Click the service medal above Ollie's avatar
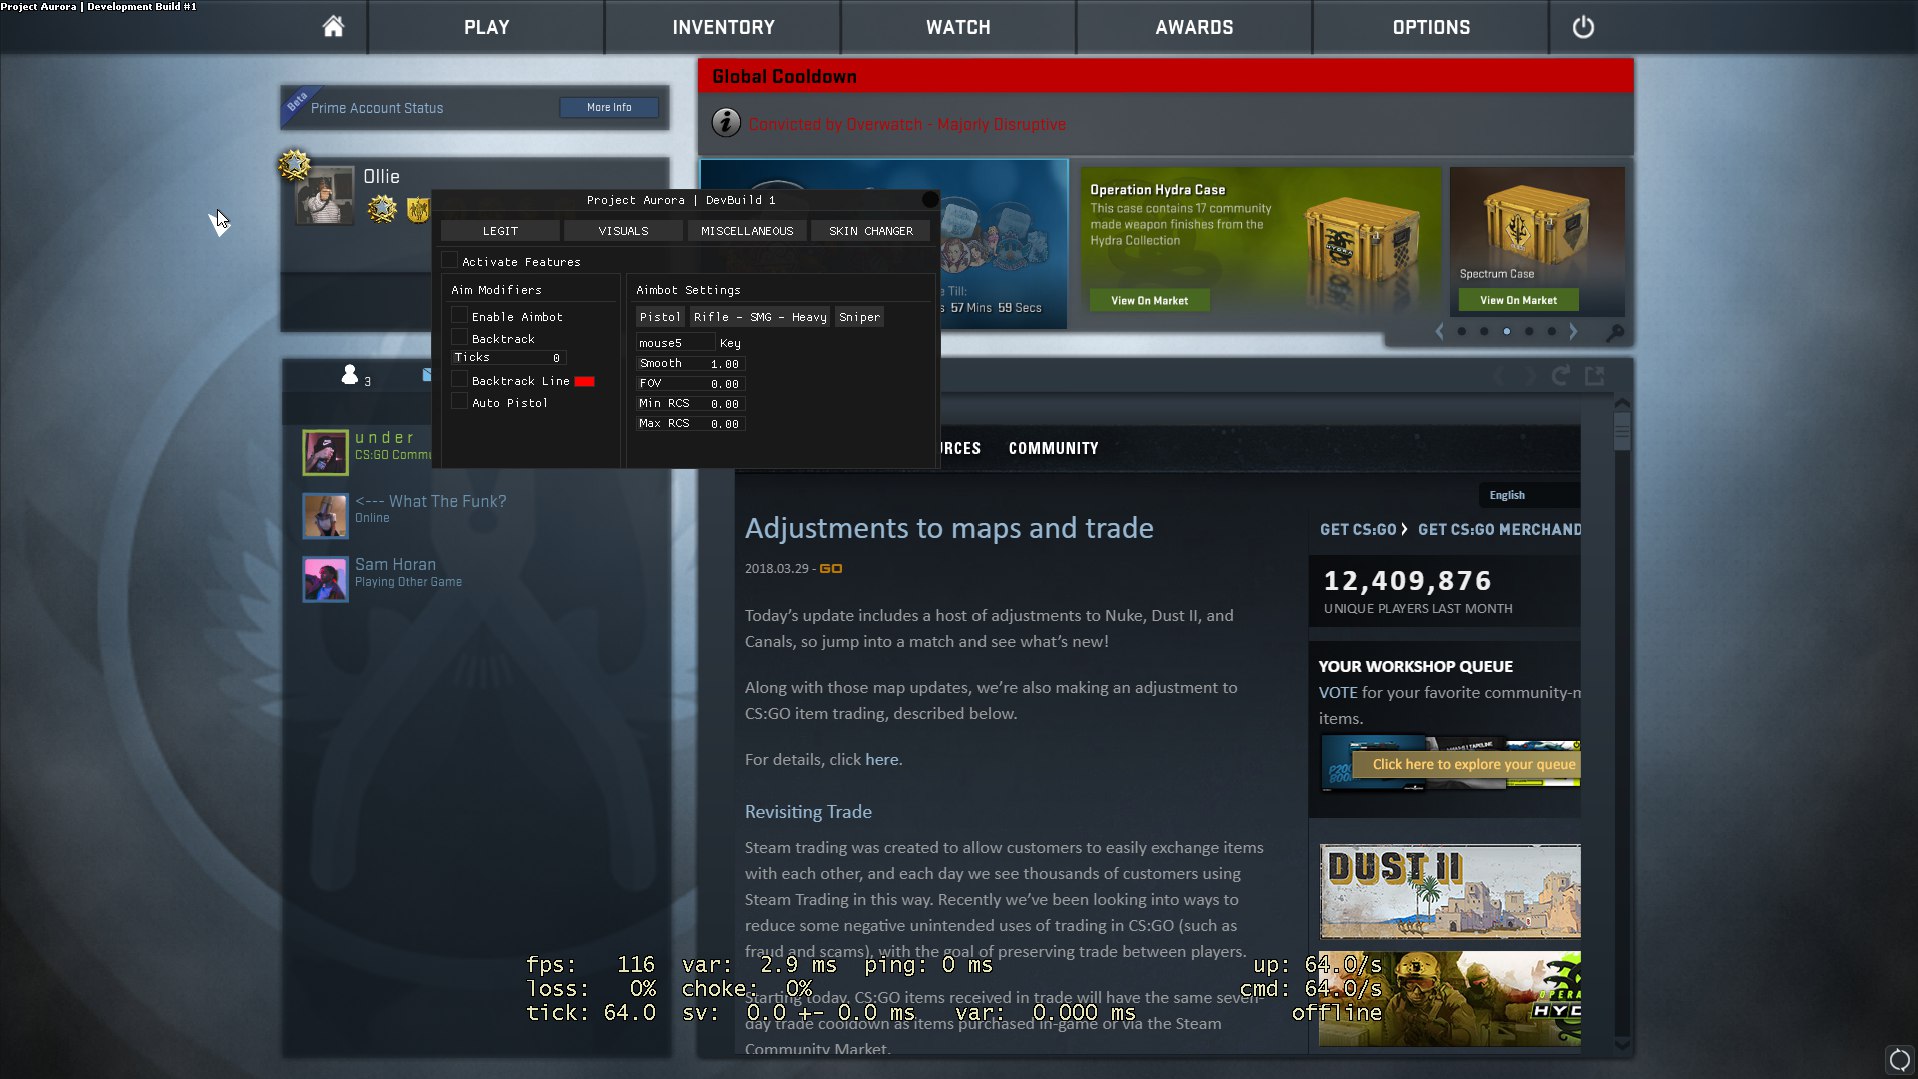 (294, 164)
